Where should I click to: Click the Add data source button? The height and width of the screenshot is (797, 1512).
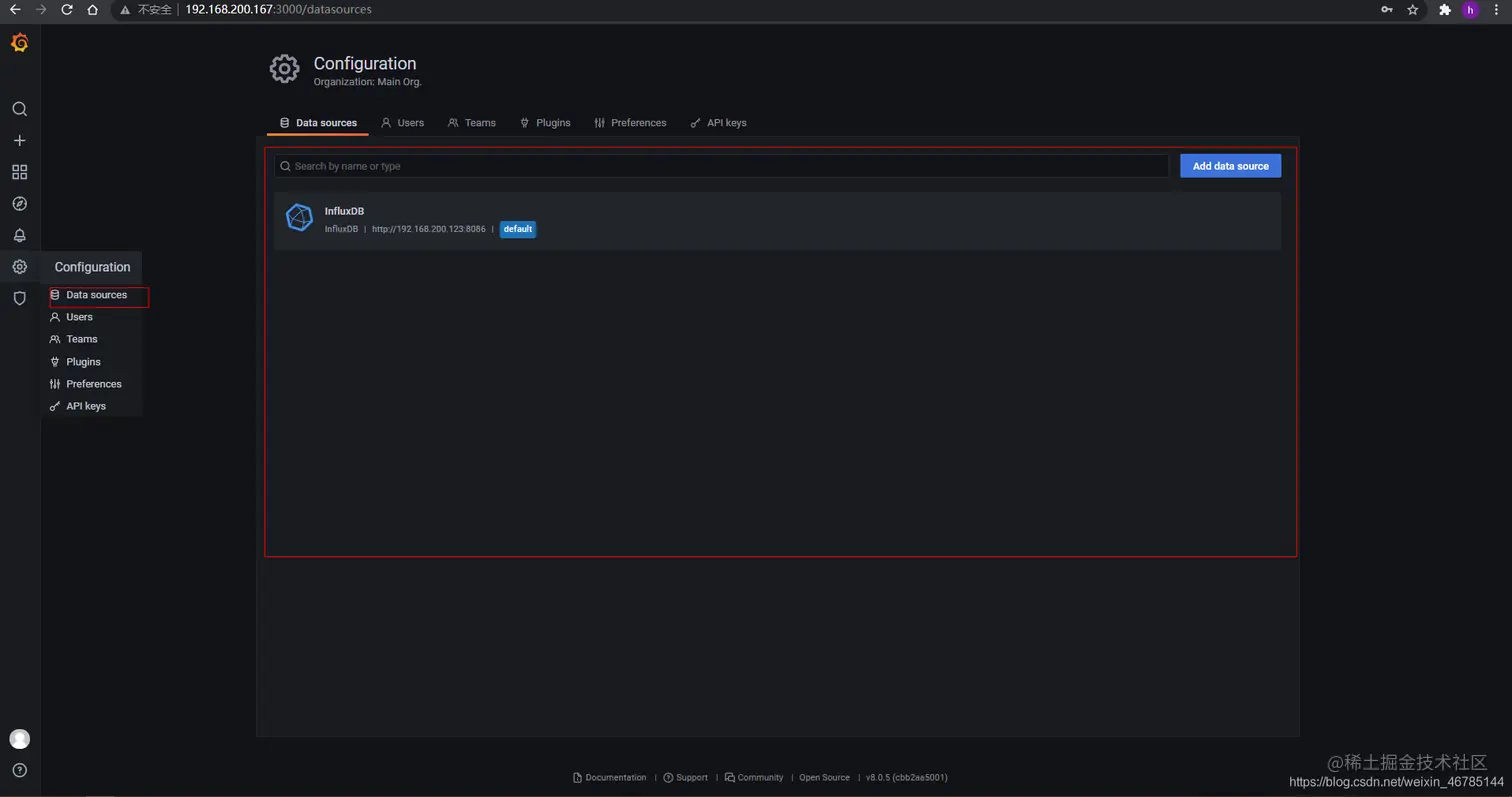[1230, 166]
